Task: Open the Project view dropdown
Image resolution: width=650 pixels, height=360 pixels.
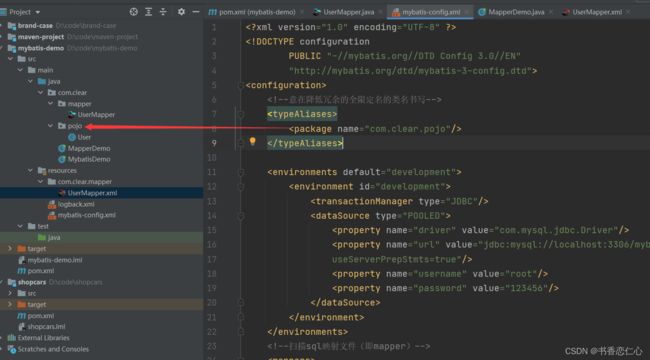Action: (x=24, y=12)
